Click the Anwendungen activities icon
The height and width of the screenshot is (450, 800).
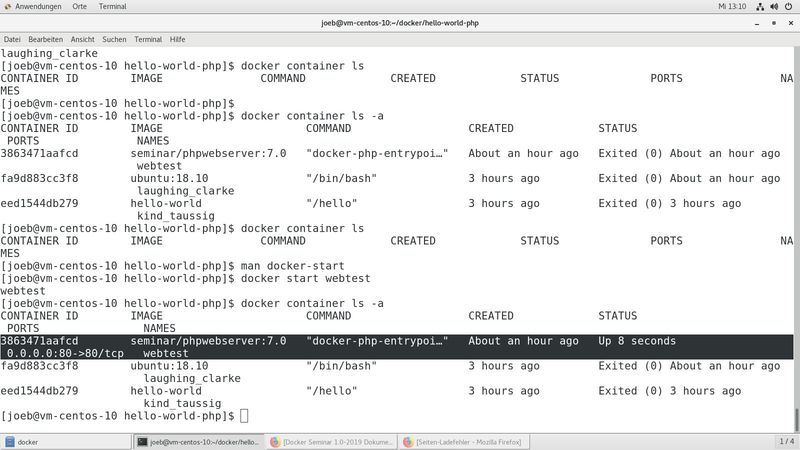coord(7,6)
